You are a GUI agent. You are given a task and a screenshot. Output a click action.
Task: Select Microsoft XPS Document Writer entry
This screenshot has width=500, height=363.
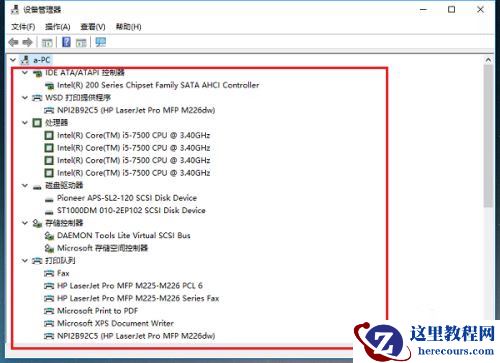click(x=115, y=323)
